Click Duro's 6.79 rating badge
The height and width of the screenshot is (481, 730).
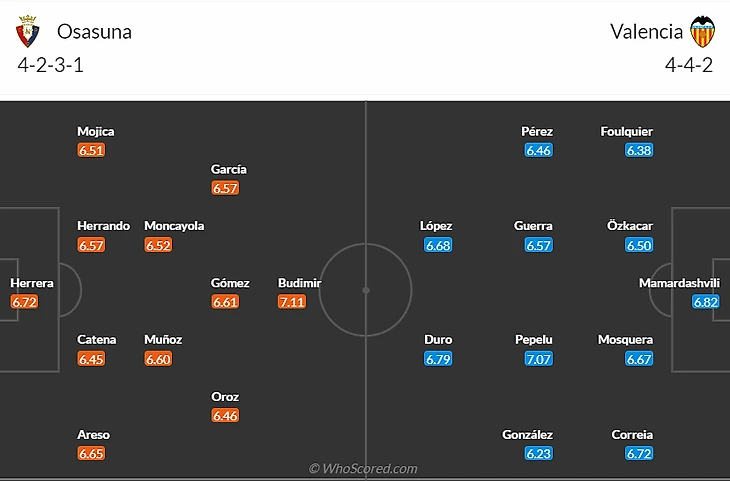438,359
